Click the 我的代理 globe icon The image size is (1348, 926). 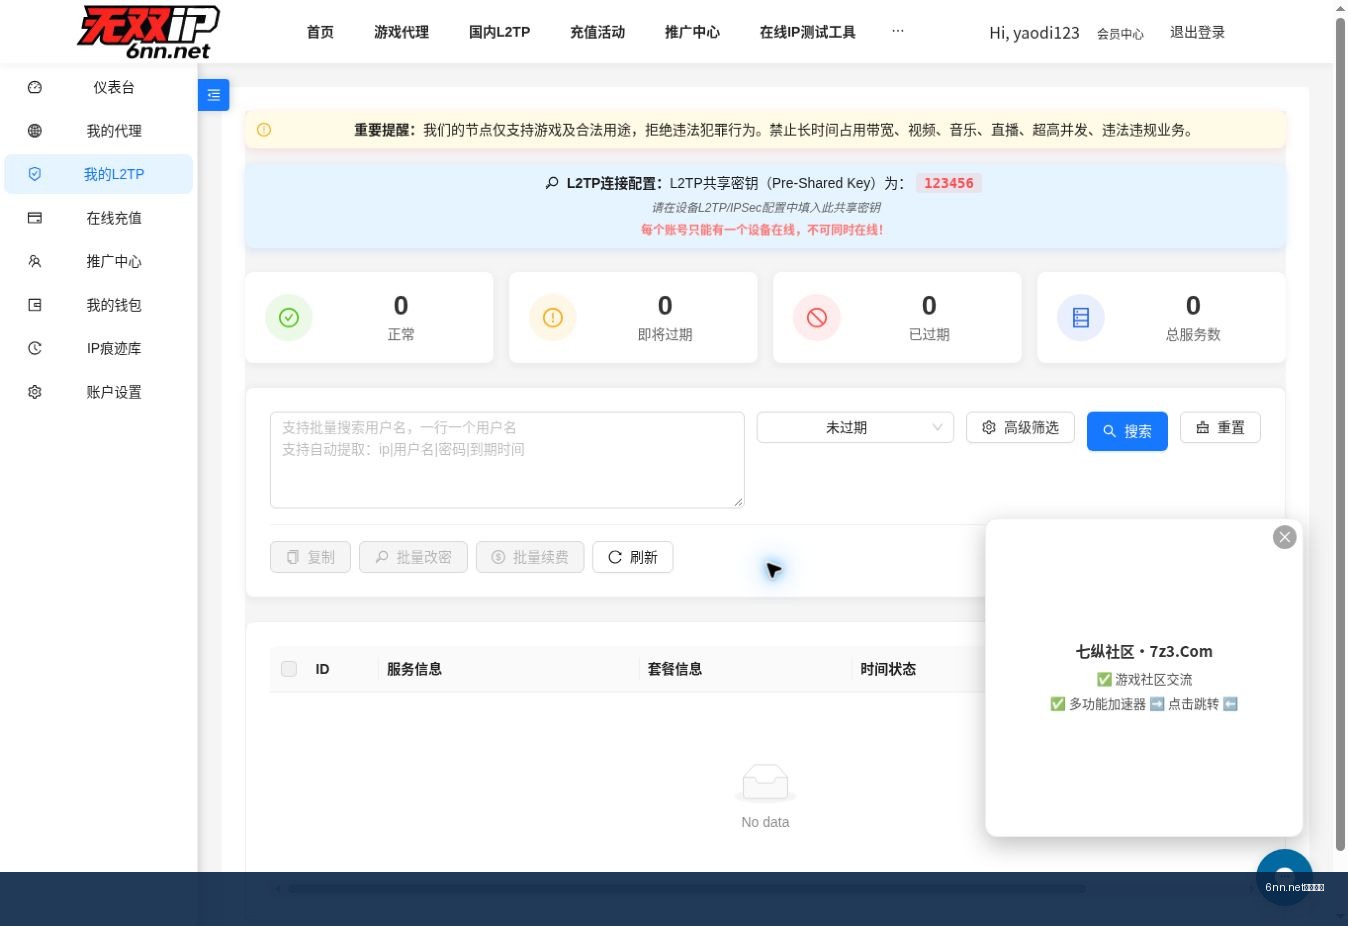pos(35,131)
